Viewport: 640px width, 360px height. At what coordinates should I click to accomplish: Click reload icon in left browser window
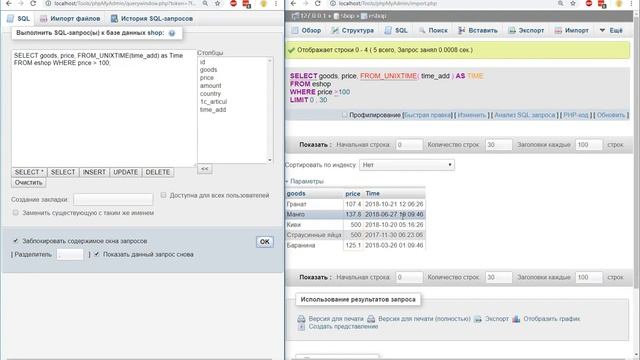33,3
